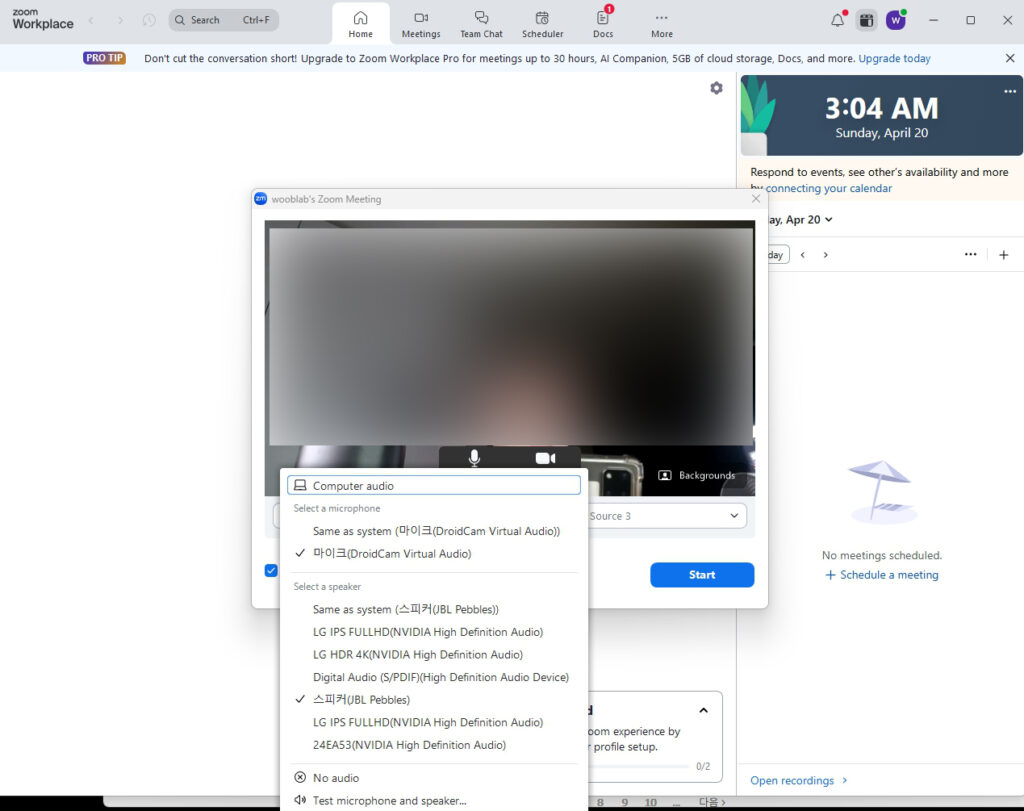The width and height of the screenshot is (1024, 811).
Task: Dismiss the Pro Tip banner
Action: (x=1010, y=58)
